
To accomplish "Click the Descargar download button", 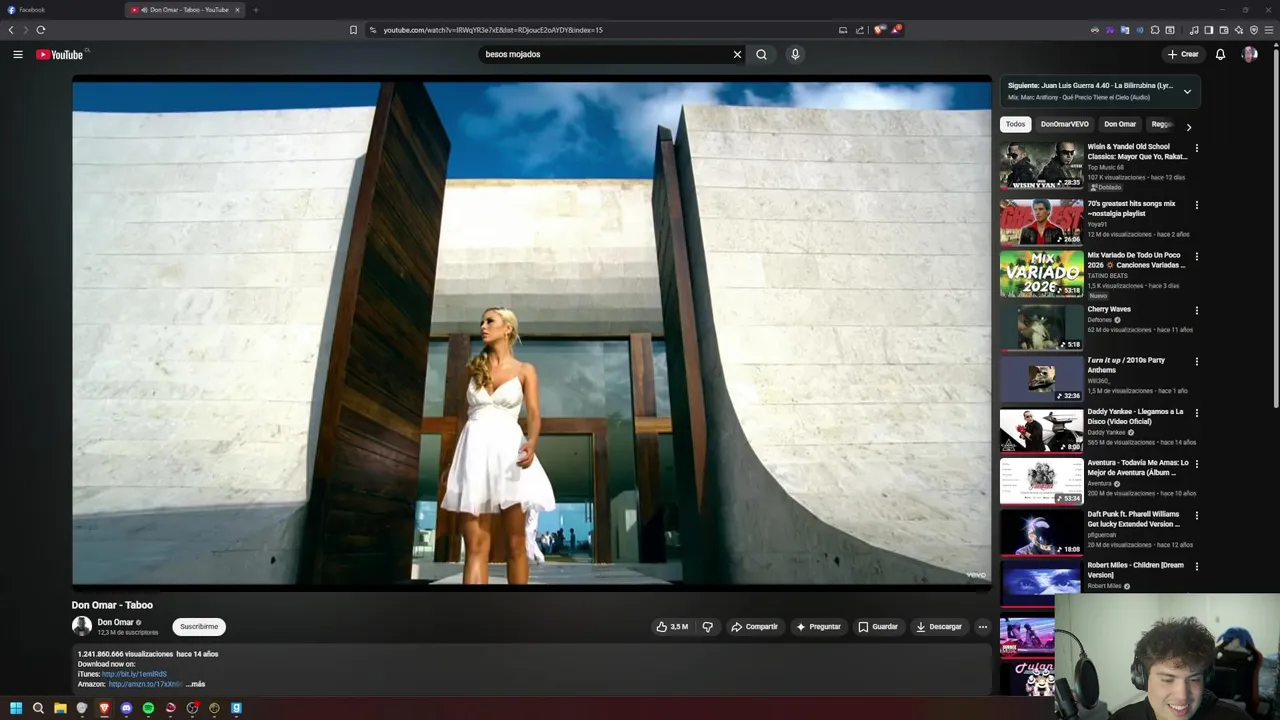I will [939, 627].
